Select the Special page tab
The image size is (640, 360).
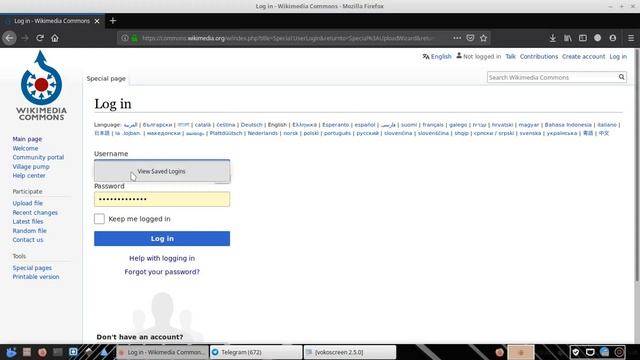pyautogui.click(x=106, y=78)
